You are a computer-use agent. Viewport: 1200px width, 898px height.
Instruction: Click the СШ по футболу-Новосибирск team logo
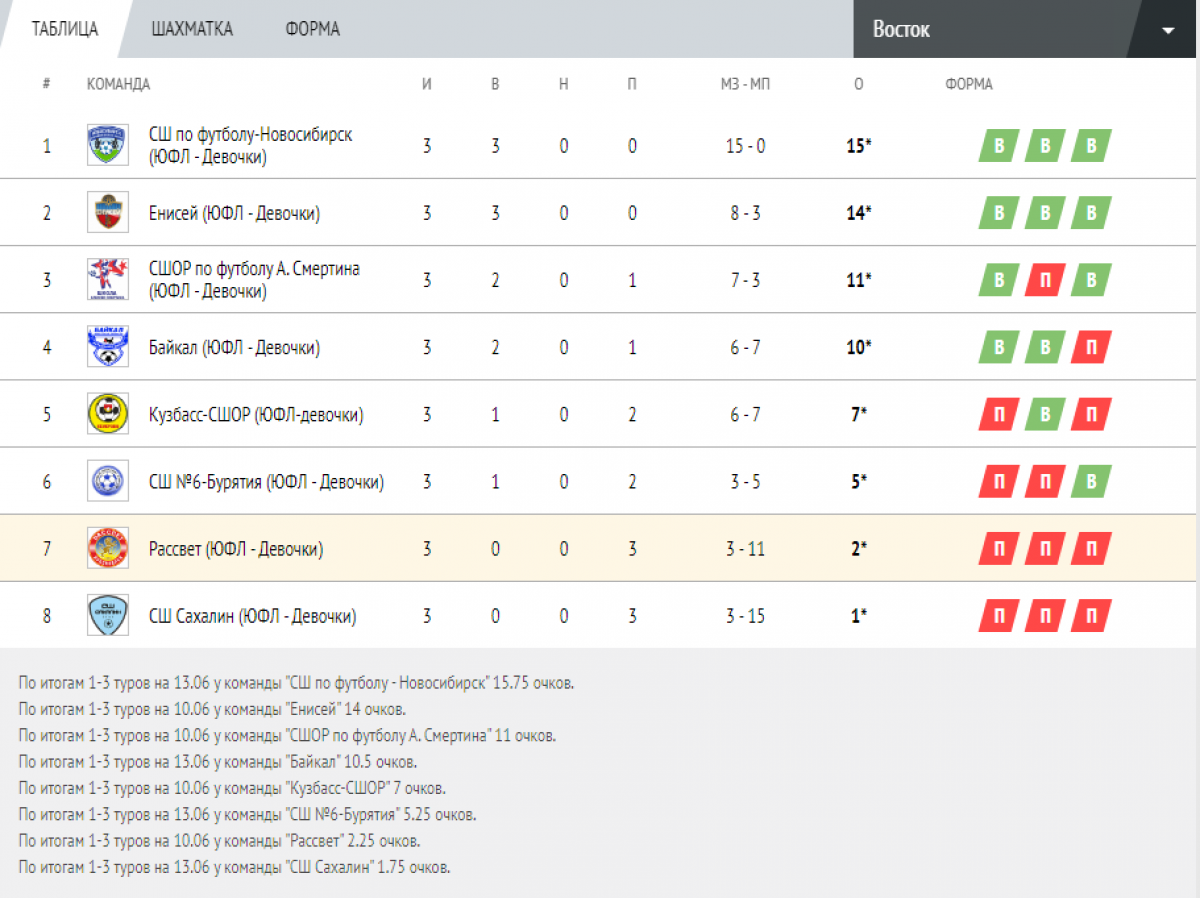107,145
